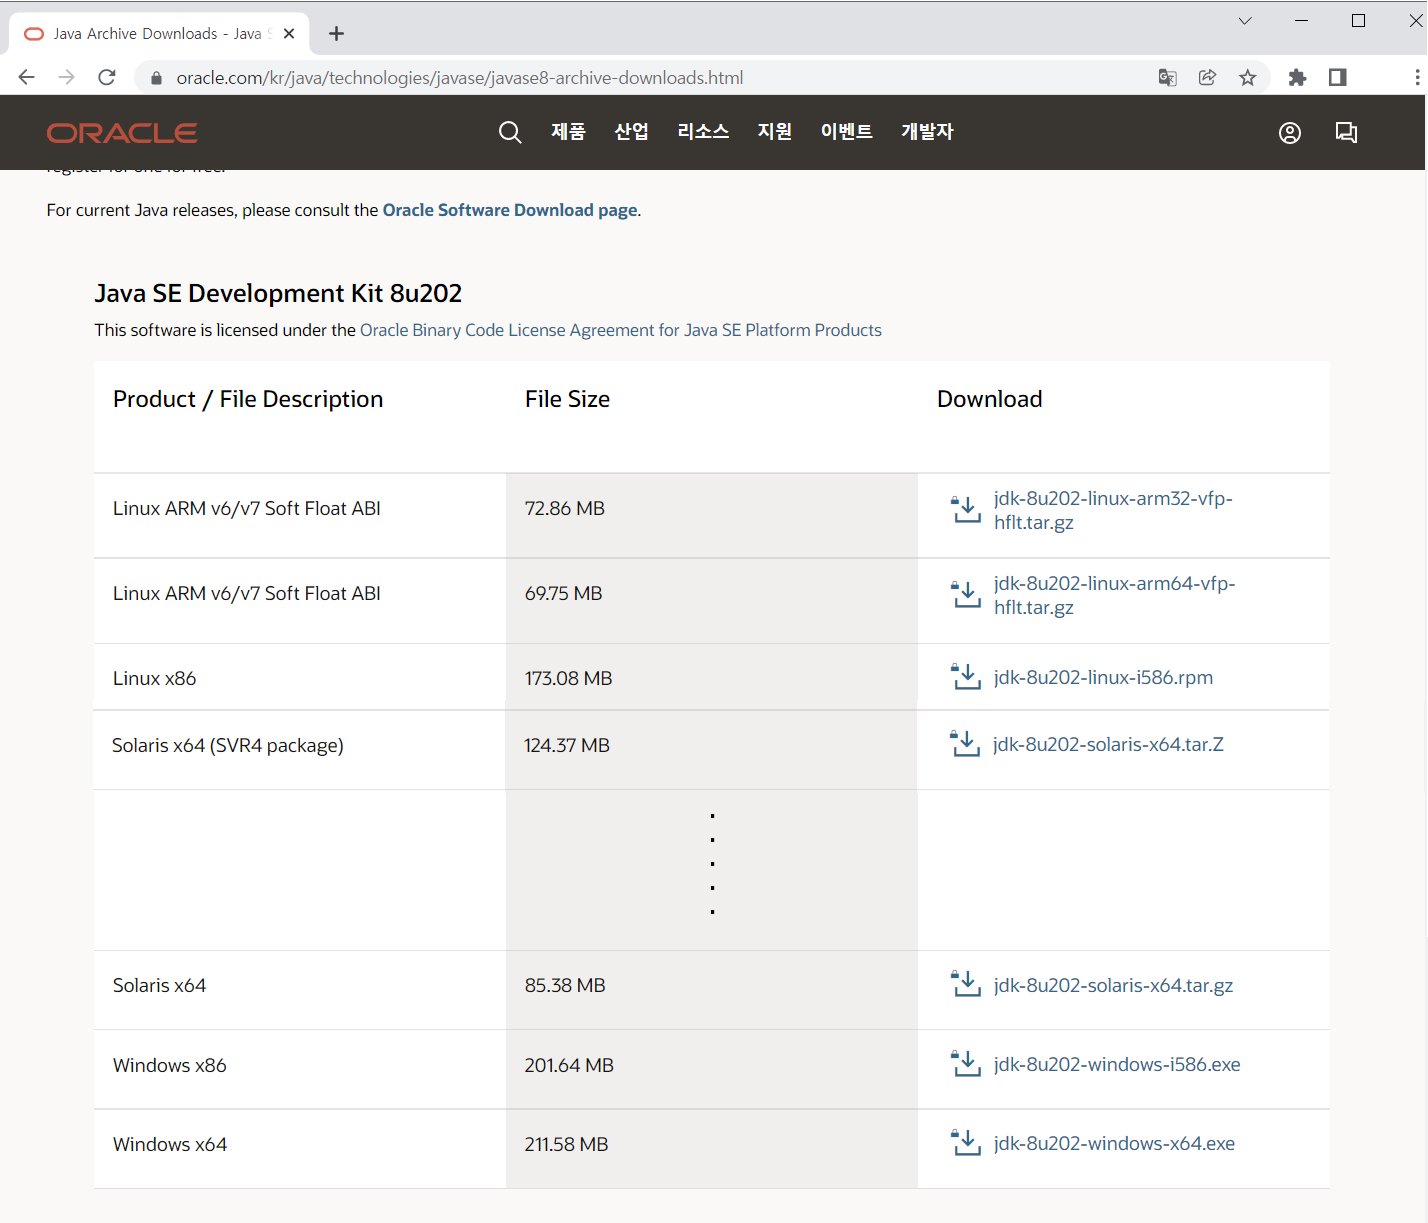
Task: Open the user account icon
Action: pos(1289,132)
